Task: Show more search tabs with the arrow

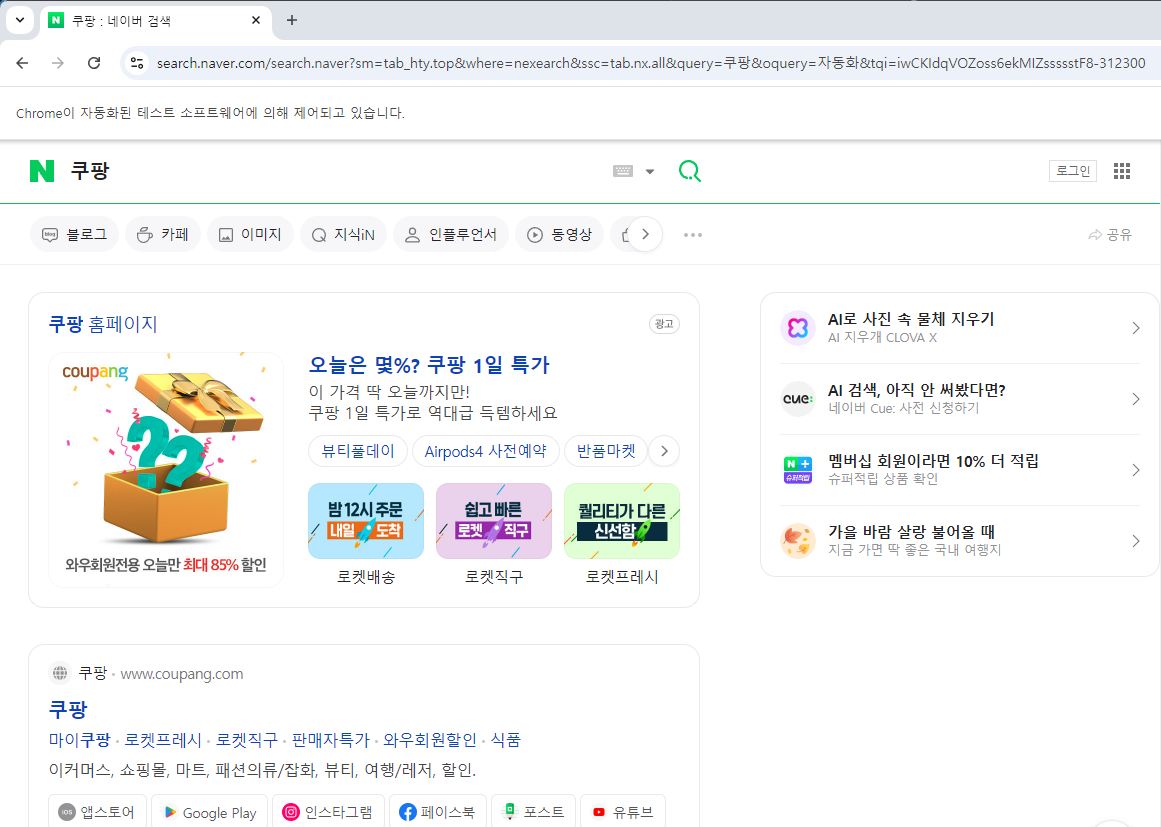Action: (x=645, y=235)
